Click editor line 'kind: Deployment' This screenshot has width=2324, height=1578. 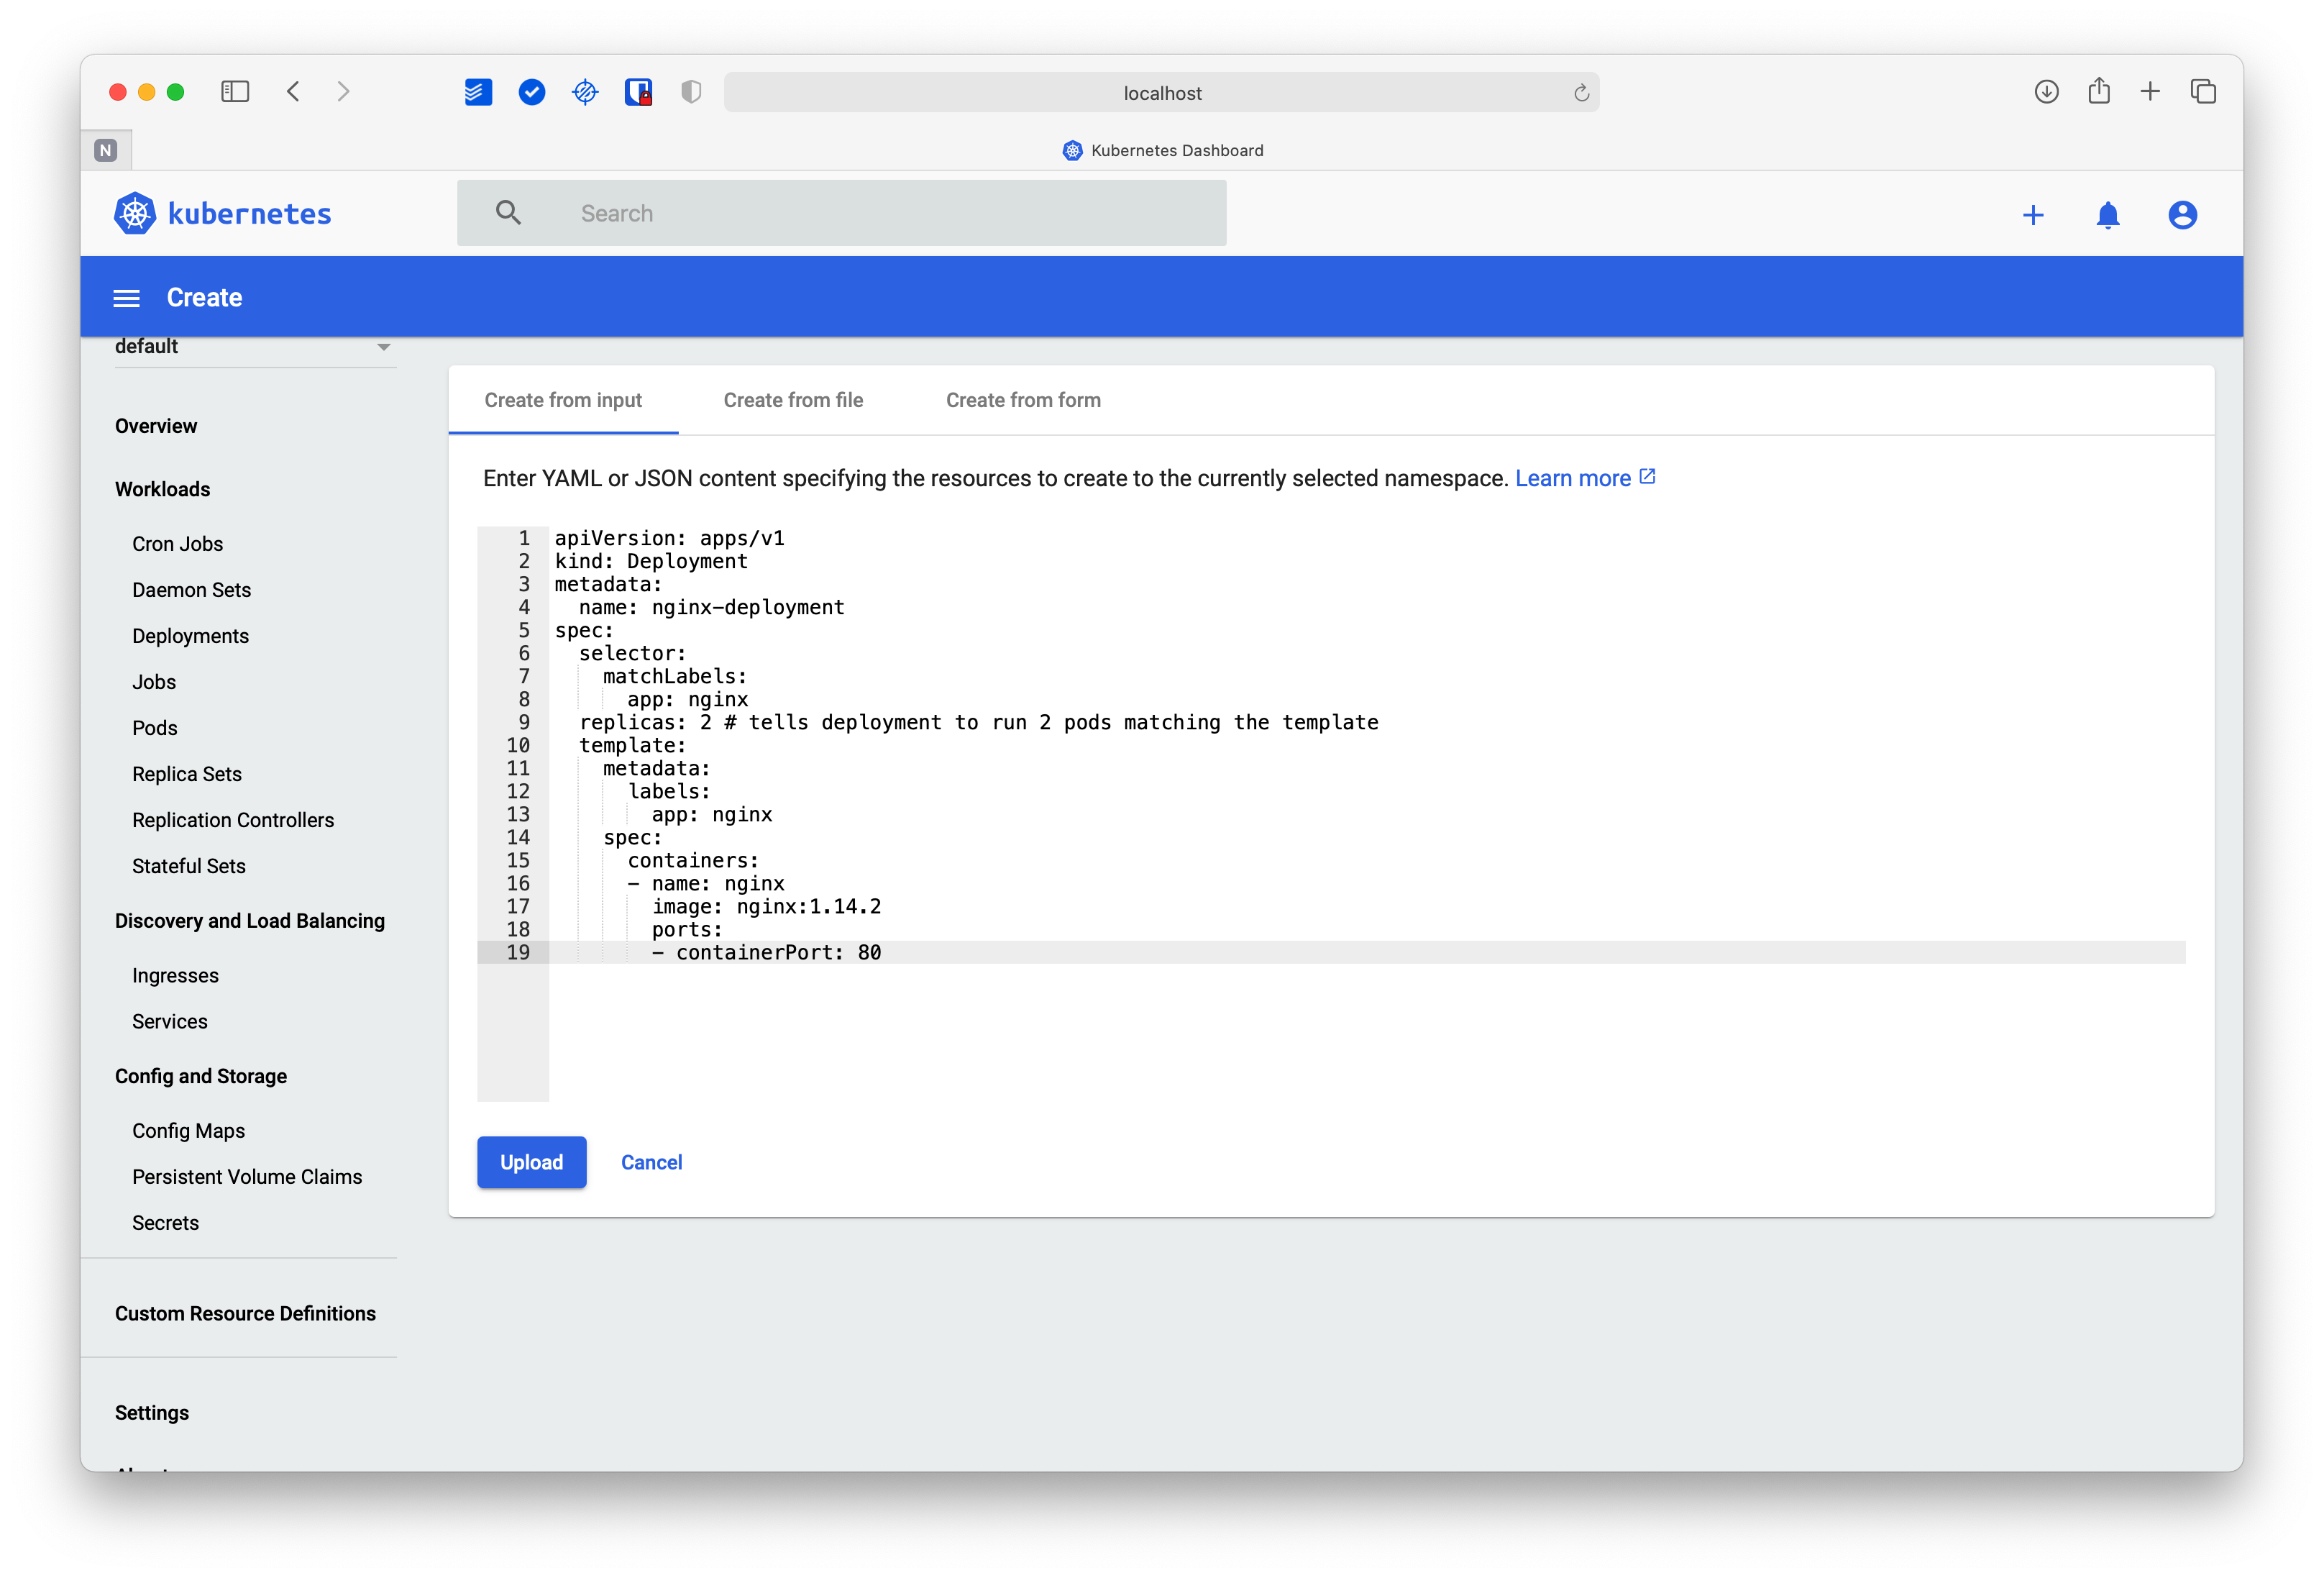pos(651,561)
